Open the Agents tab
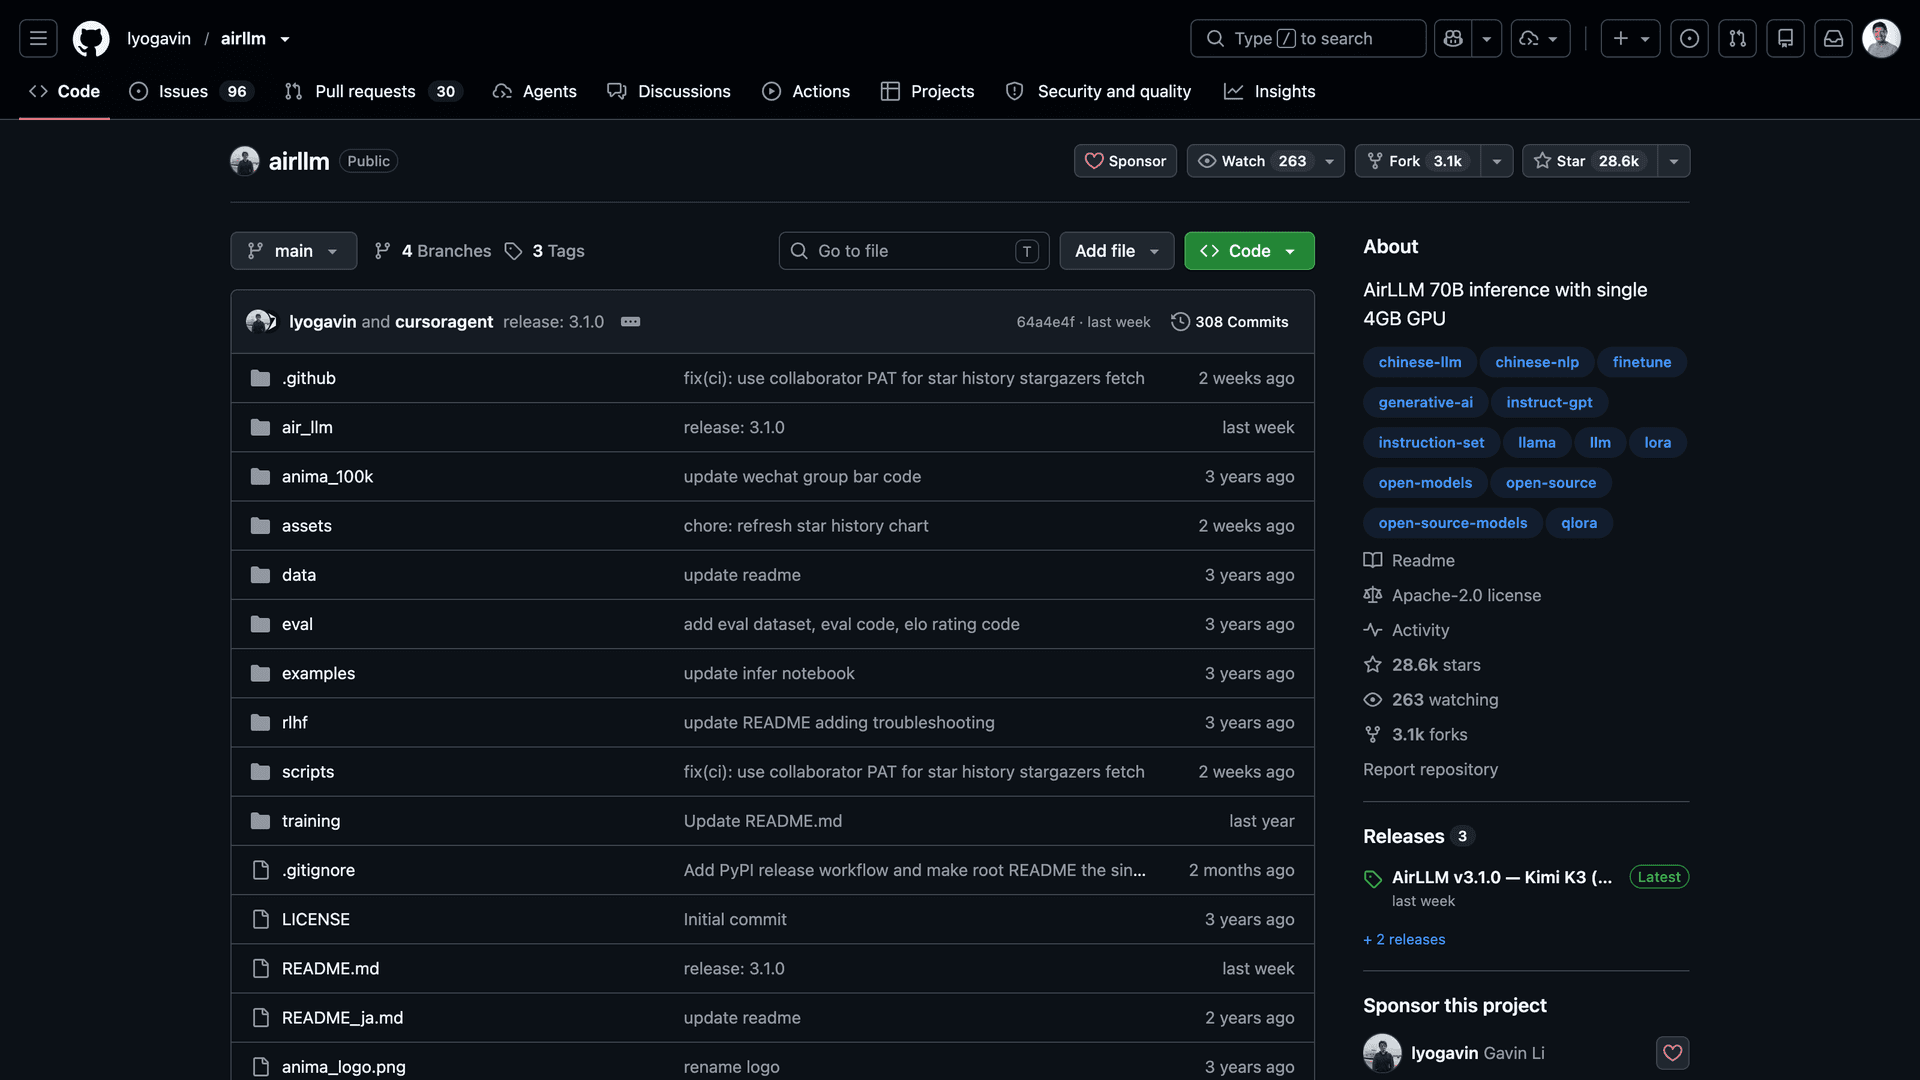 pos(535,91)
